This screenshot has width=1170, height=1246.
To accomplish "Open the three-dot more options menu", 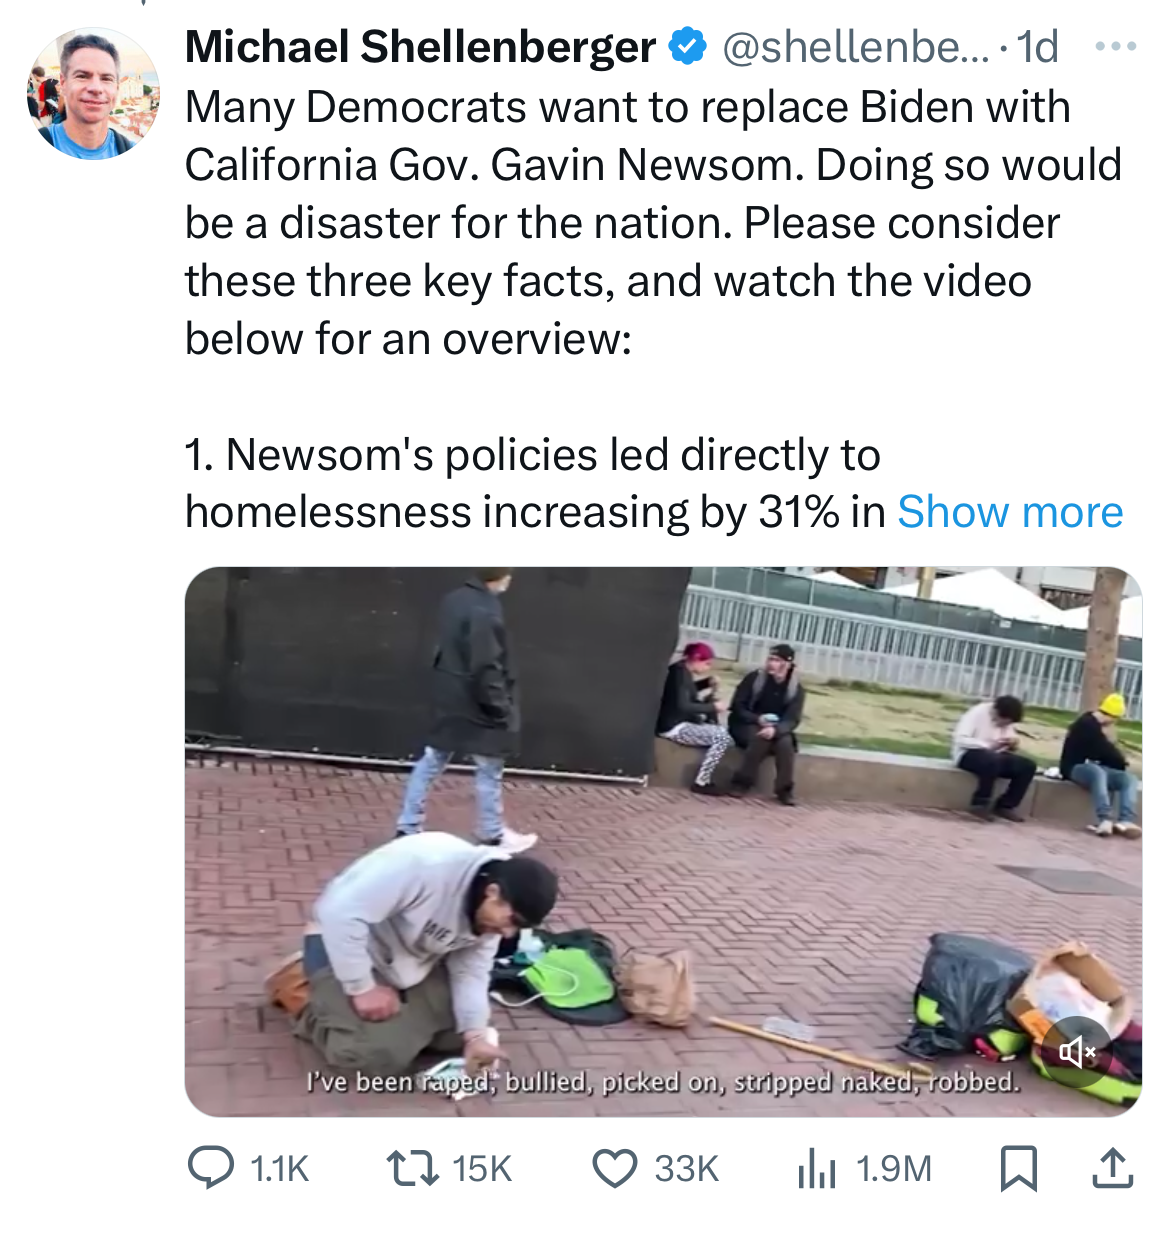I will pyautogui.click(x=1116, y=47).
